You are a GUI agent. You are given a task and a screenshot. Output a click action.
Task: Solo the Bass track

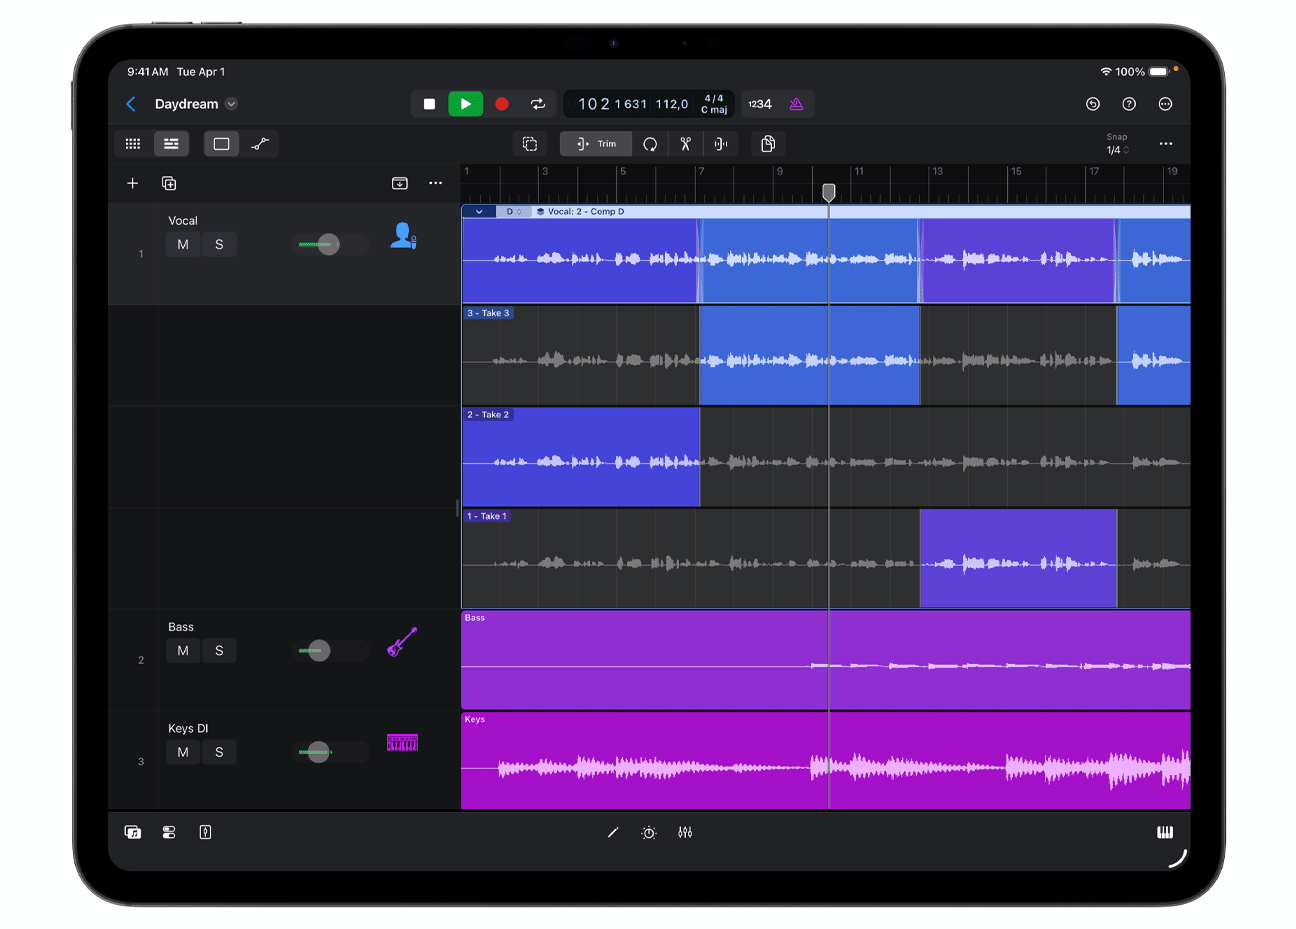[219, 650]
